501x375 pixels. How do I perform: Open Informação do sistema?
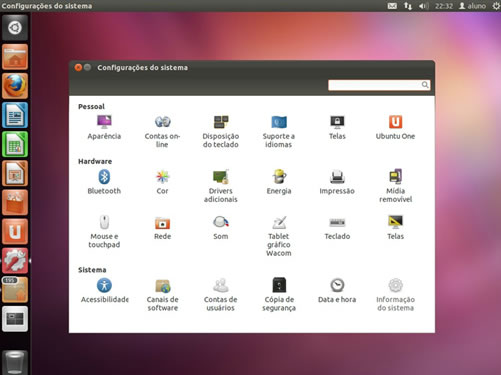click(x=395, y=295)
